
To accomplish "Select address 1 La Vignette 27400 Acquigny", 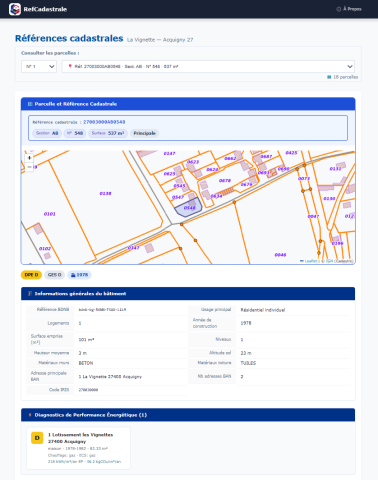I will (x=110, y=376).
